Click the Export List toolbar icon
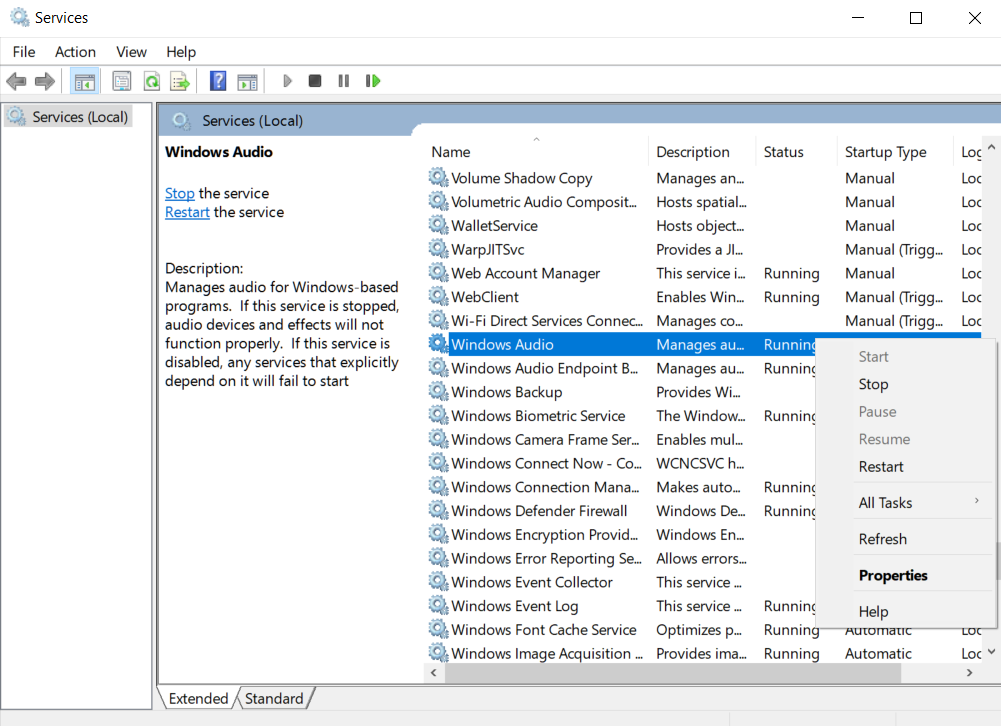Viewport: 1001px width, 726px height. pyautogui.click(x=180, y=81)
